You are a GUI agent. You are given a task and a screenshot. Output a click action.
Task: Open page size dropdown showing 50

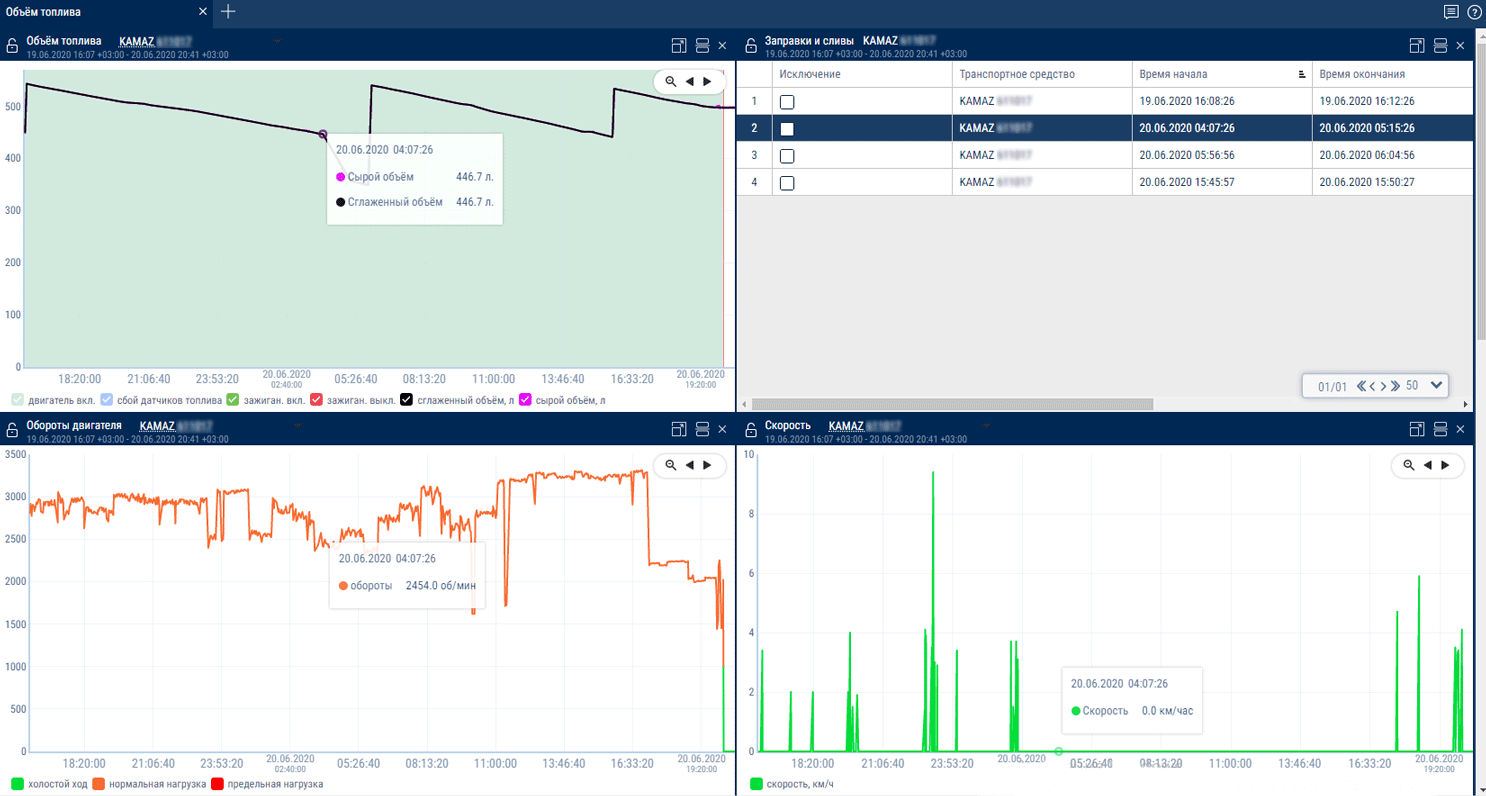1437,385
